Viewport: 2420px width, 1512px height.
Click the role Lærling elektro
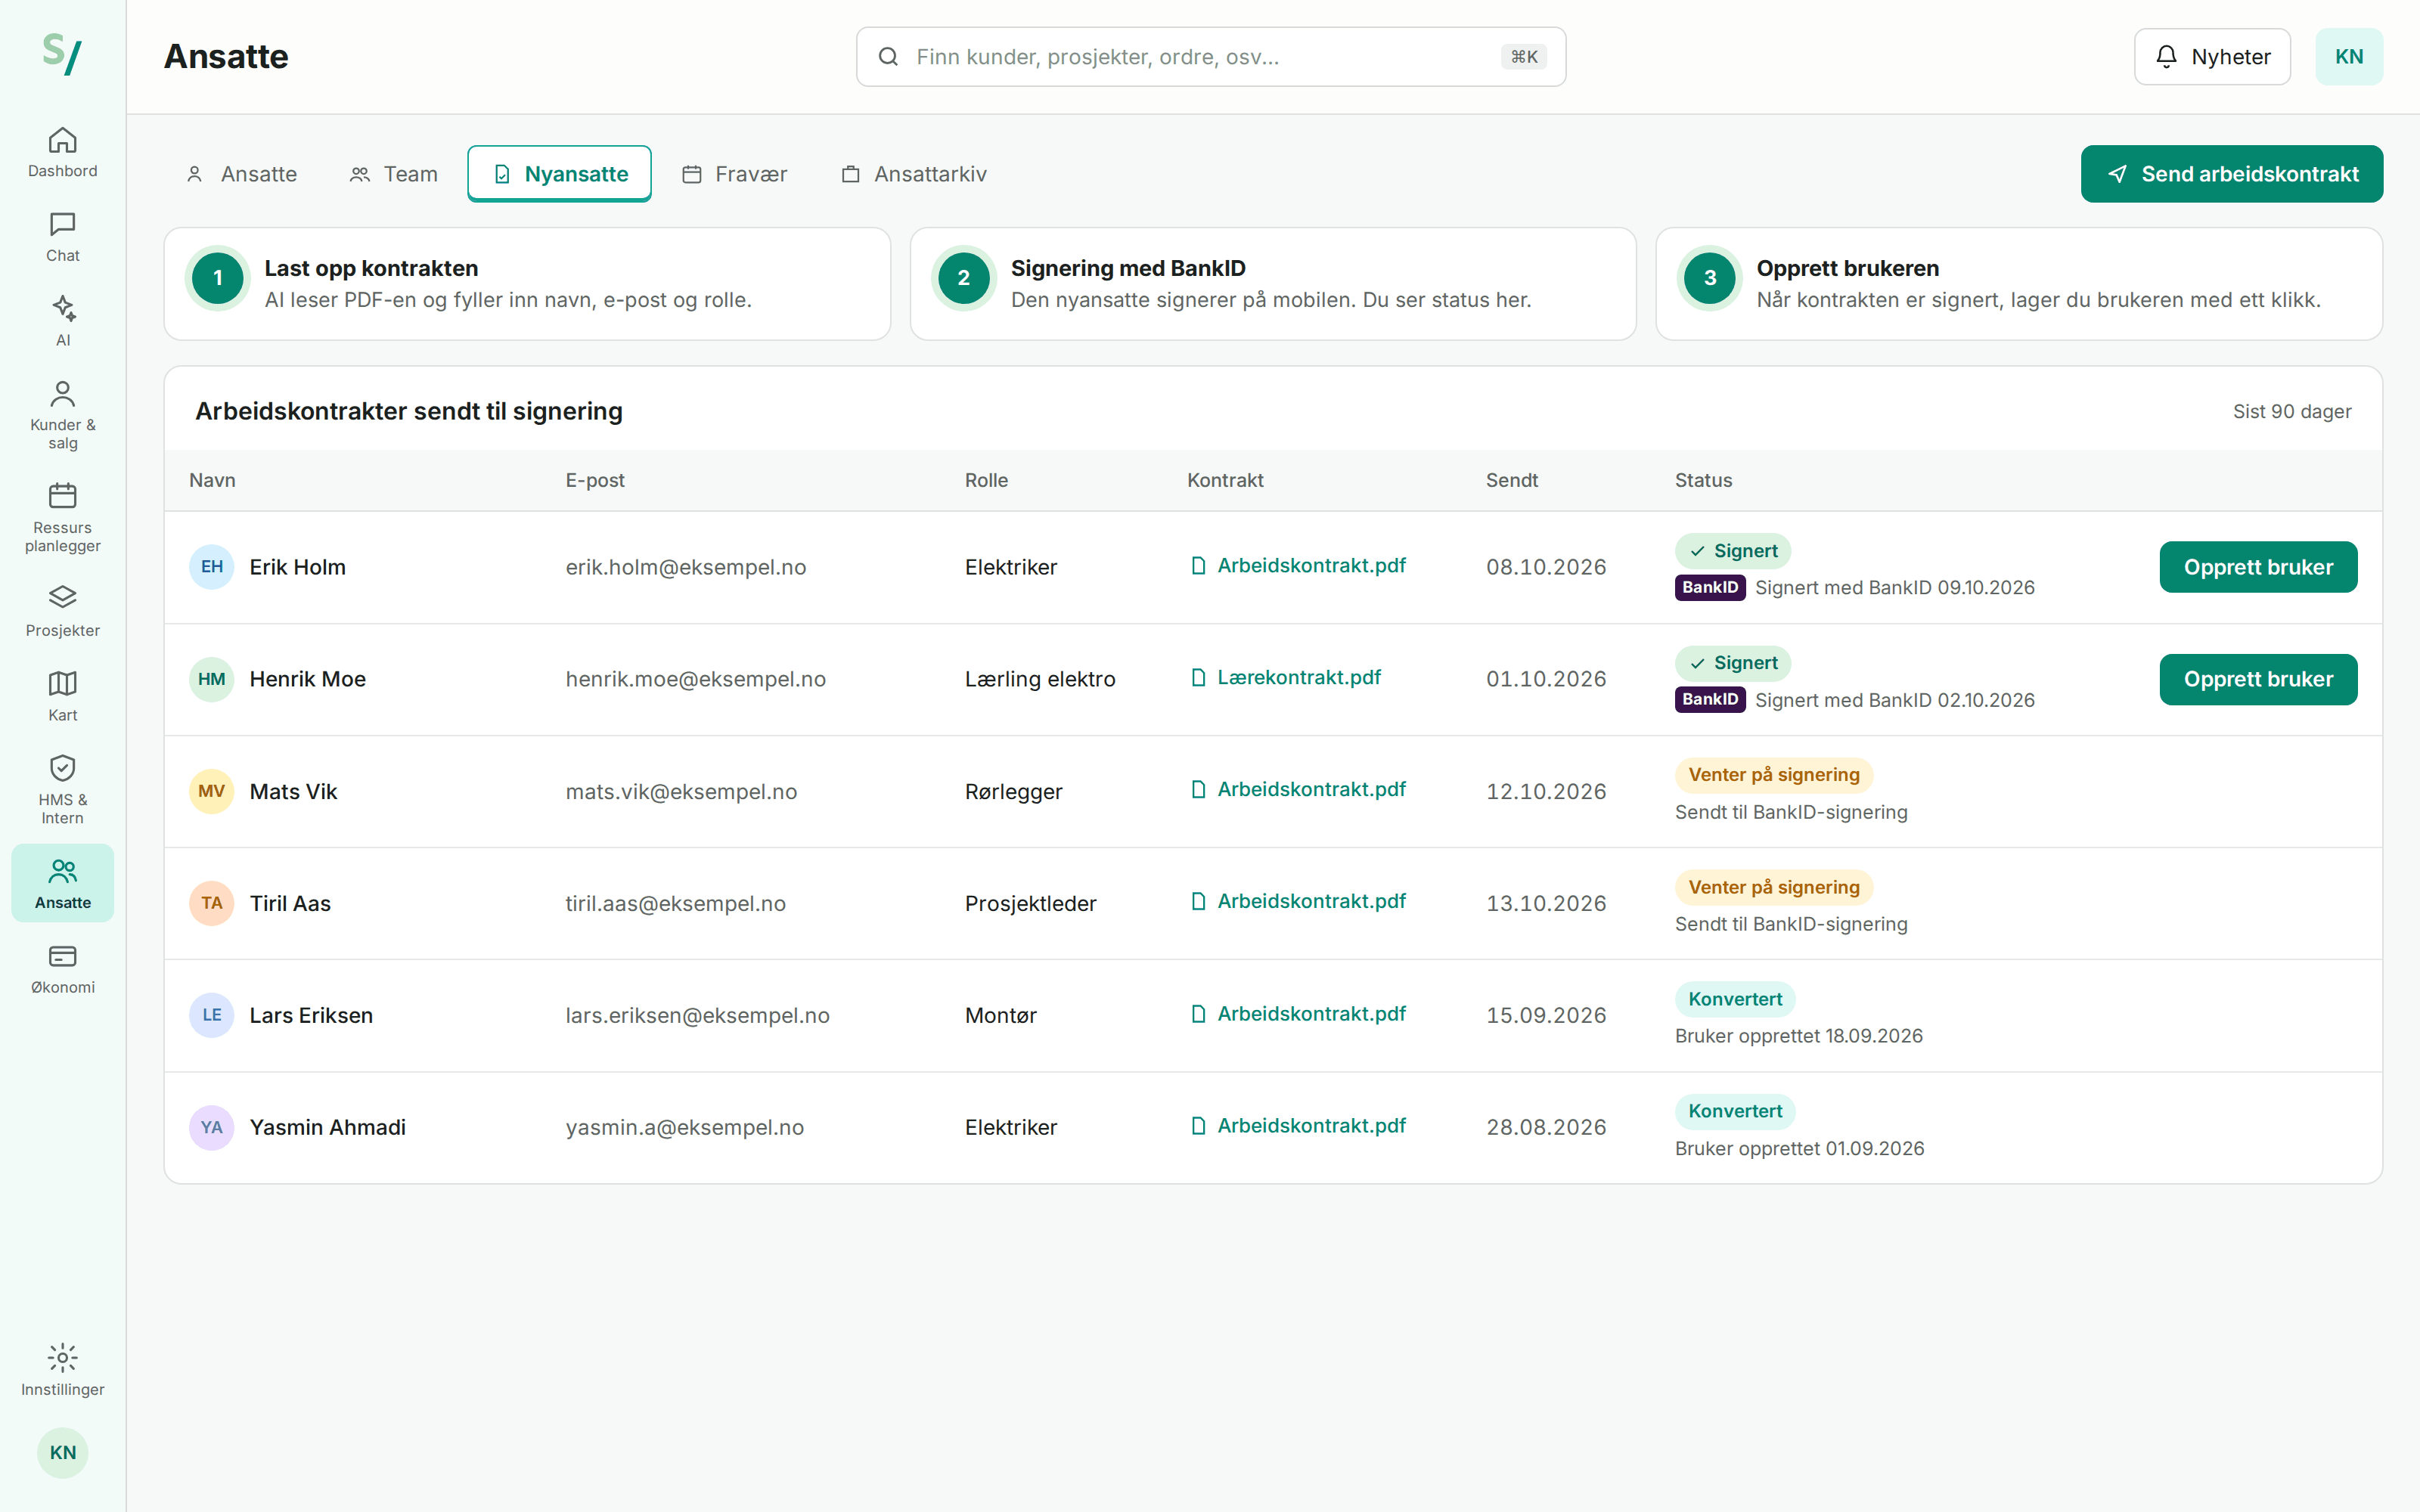point(1039,679)
